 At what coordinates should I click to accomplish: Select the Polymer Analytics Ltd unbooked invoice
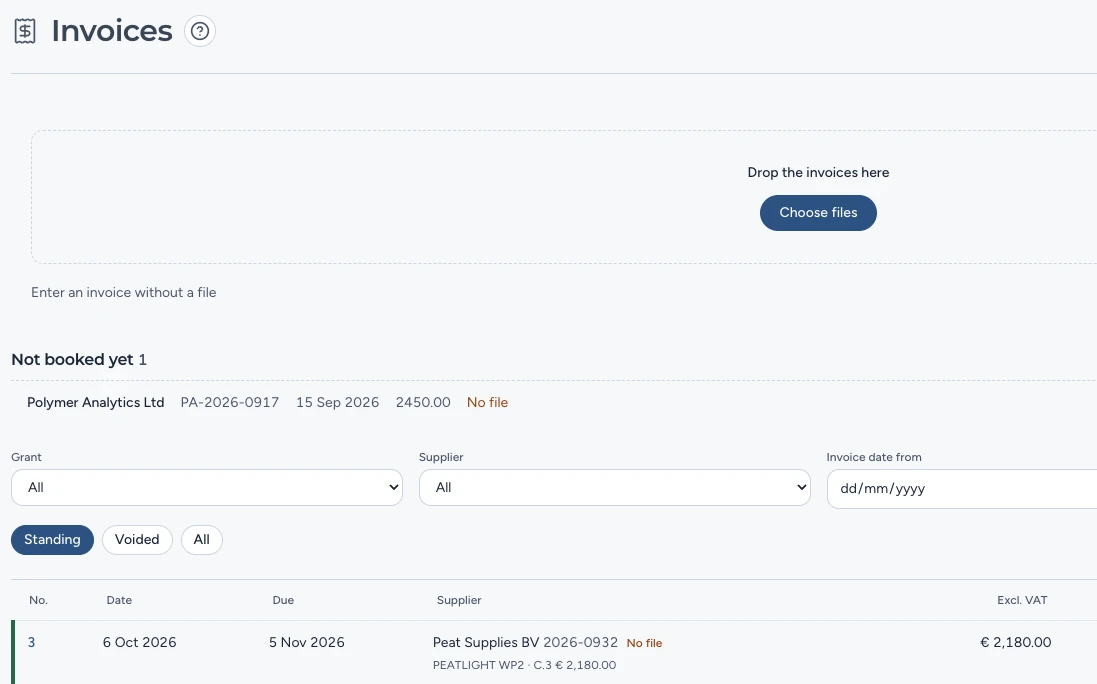(x=96, y=403)
